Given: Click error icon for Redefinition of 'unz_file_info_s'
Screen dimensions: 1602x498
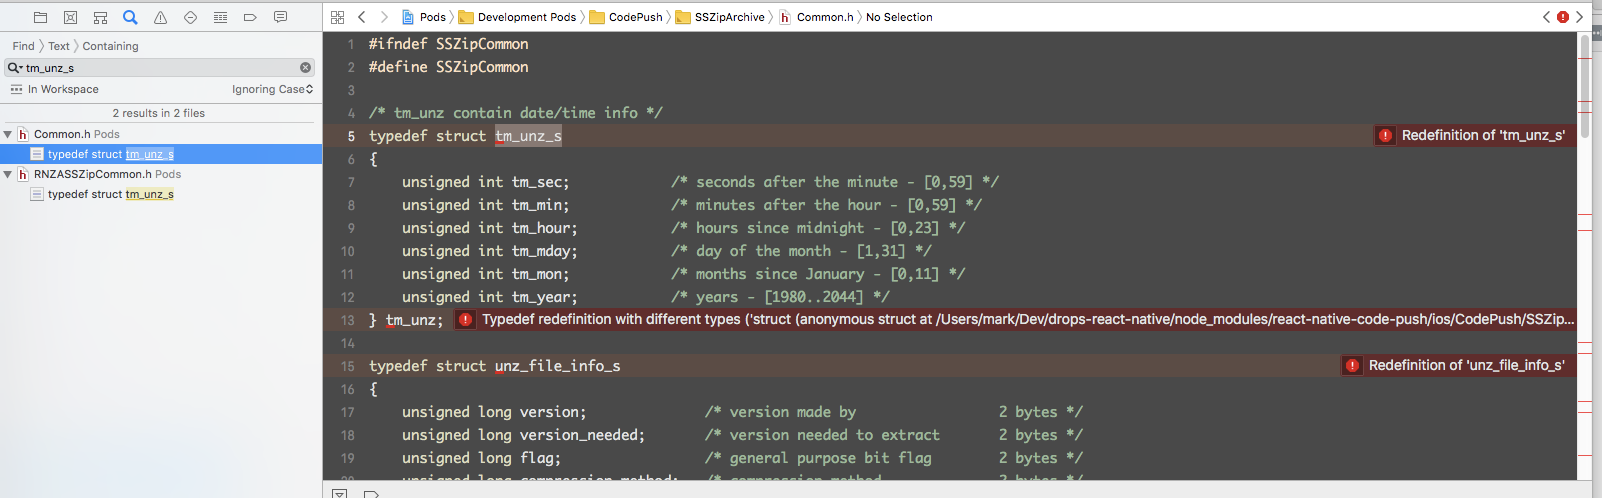Looking at the screenshot, I should (1352, 366).
